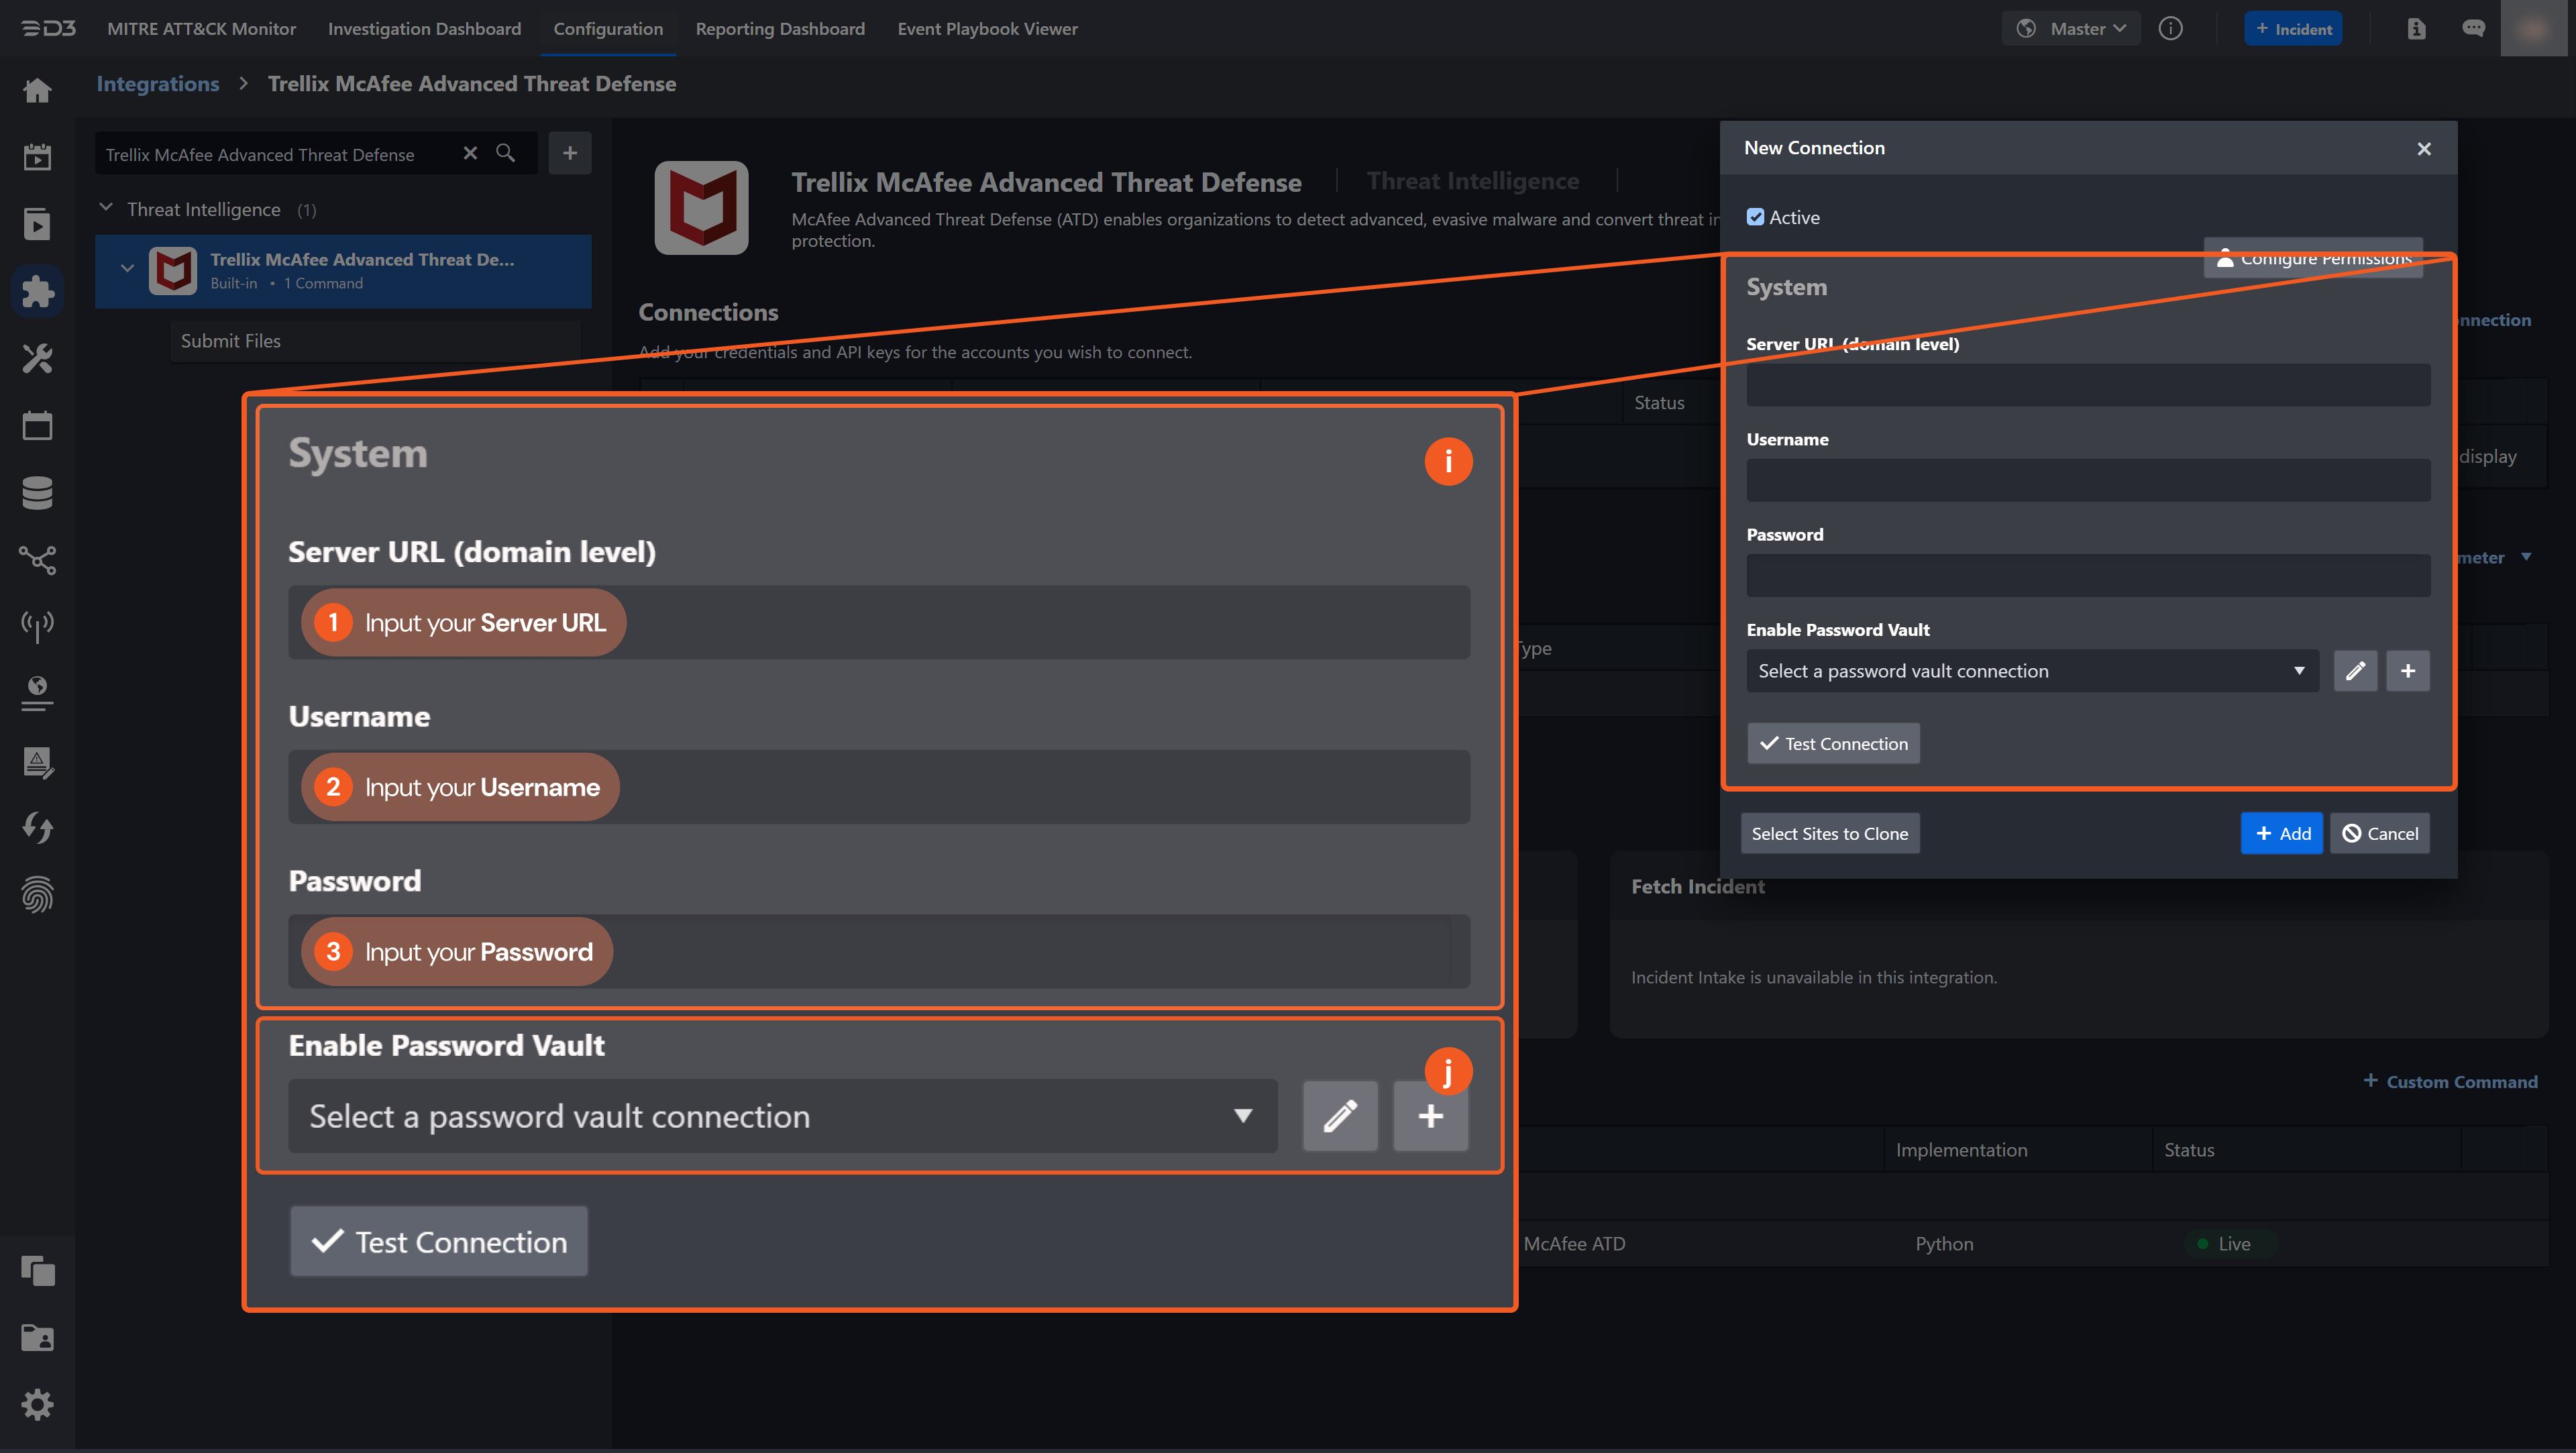Click the search magnifier in integration search
Screen dimensions: 2576x1453
(x=506, y=153)
